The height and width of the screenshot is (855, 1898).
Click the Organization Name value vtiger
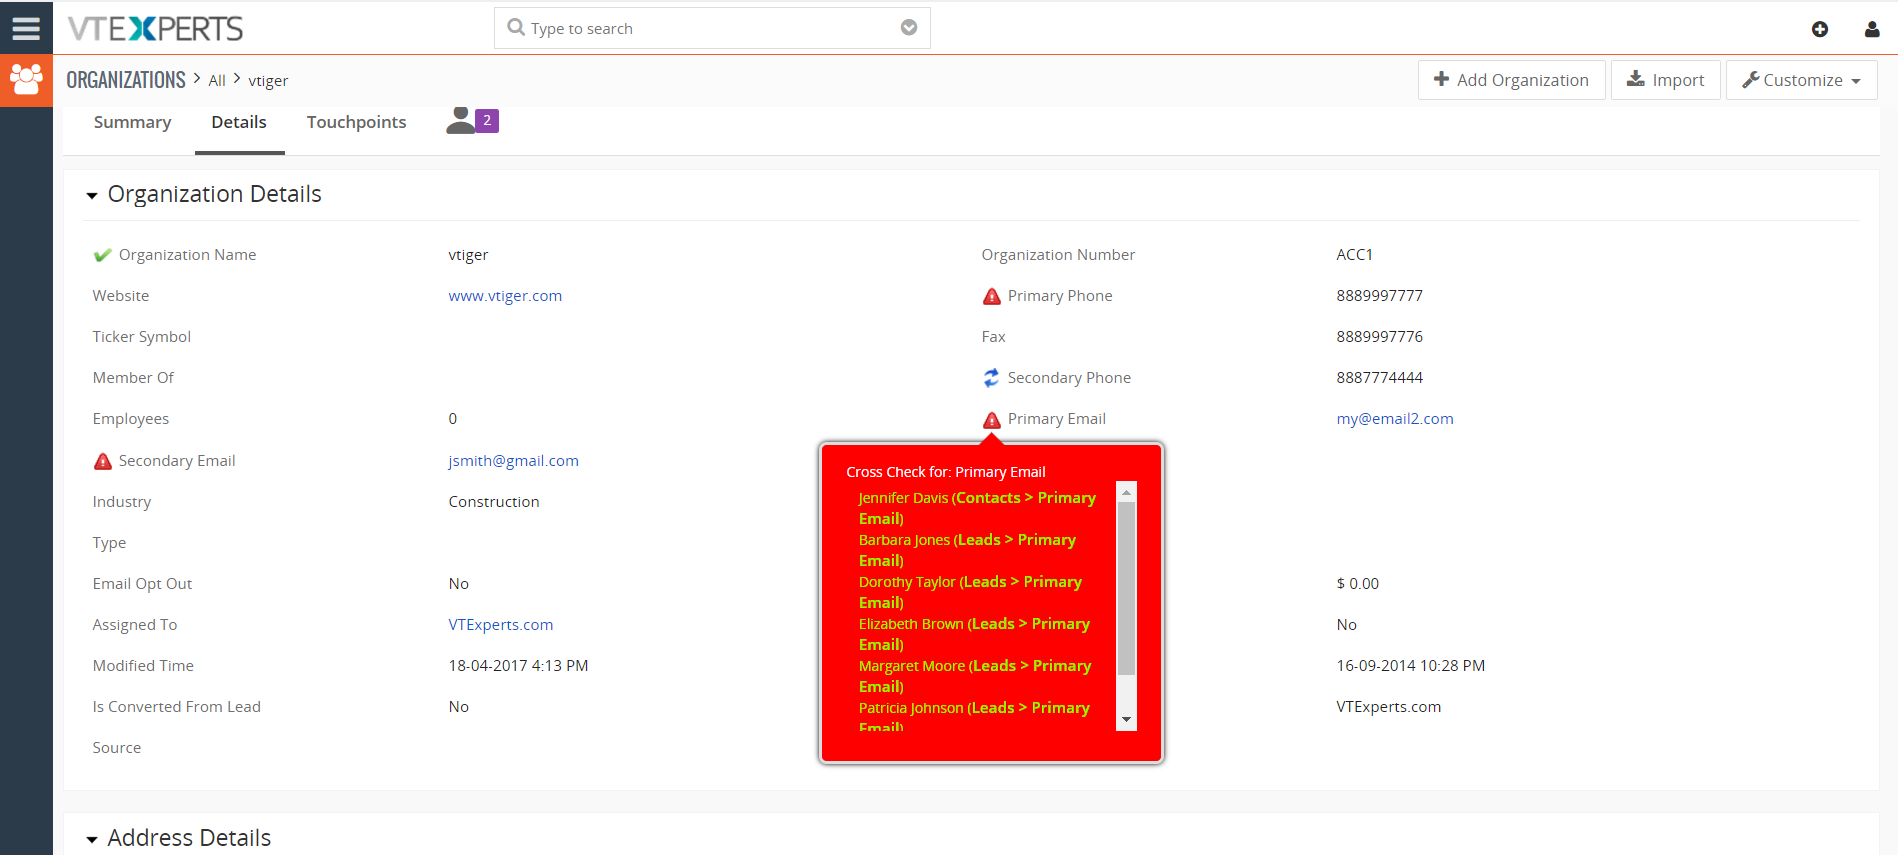pos(468,255)
